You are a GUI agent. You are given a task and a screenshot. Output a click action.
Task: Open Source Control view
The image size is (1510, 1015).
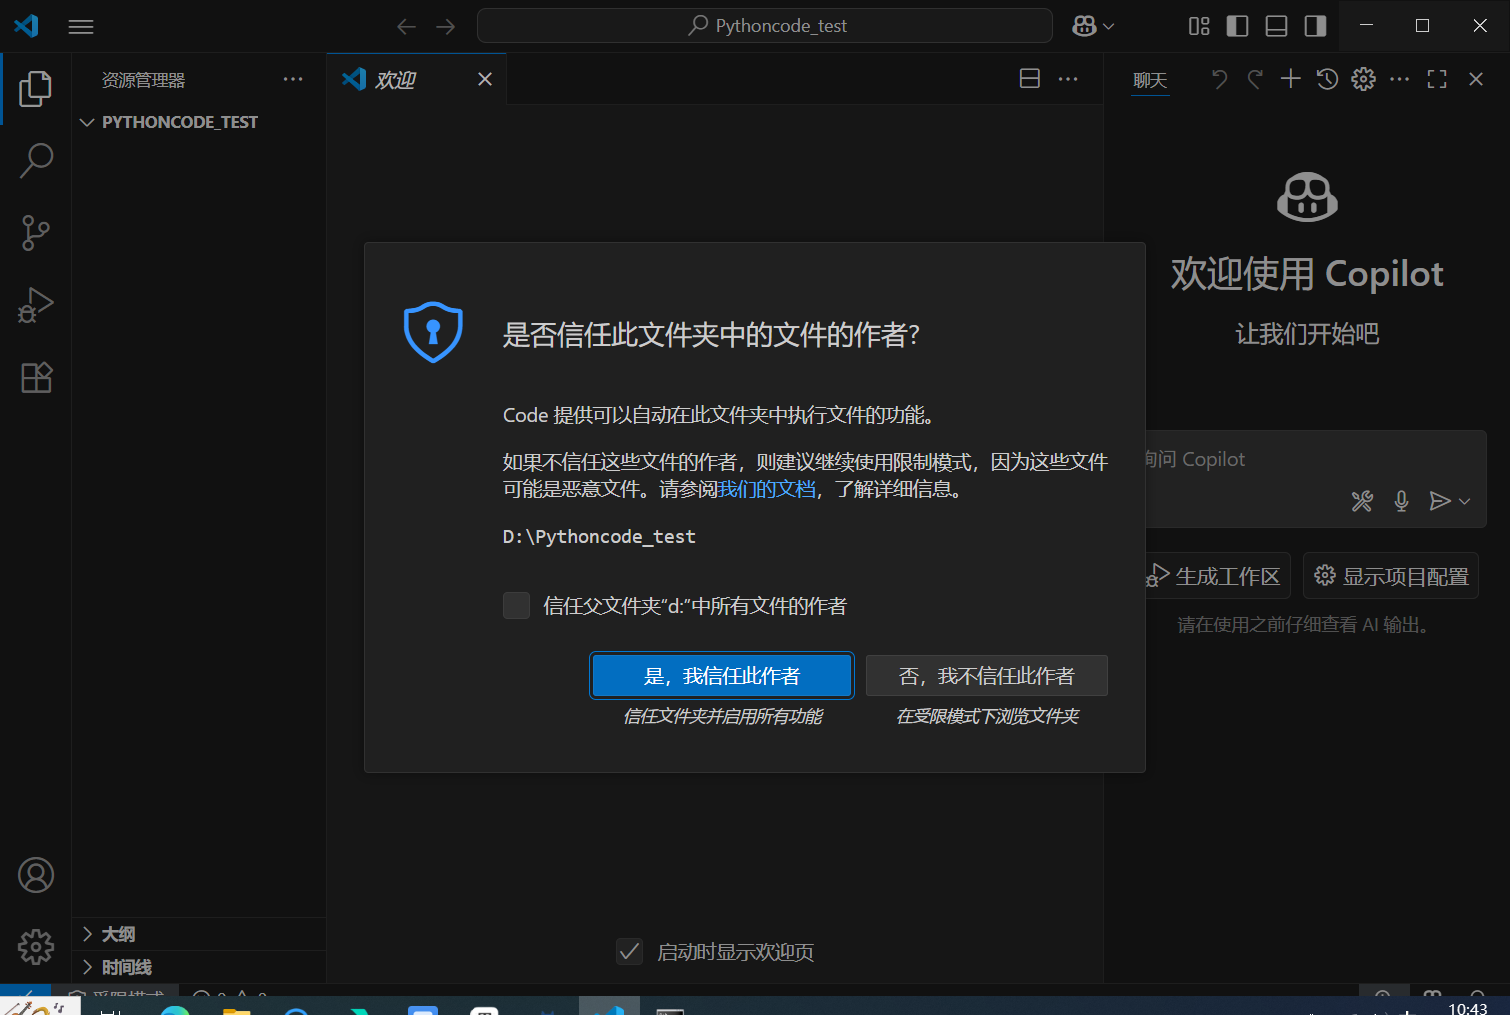(36, 232)
